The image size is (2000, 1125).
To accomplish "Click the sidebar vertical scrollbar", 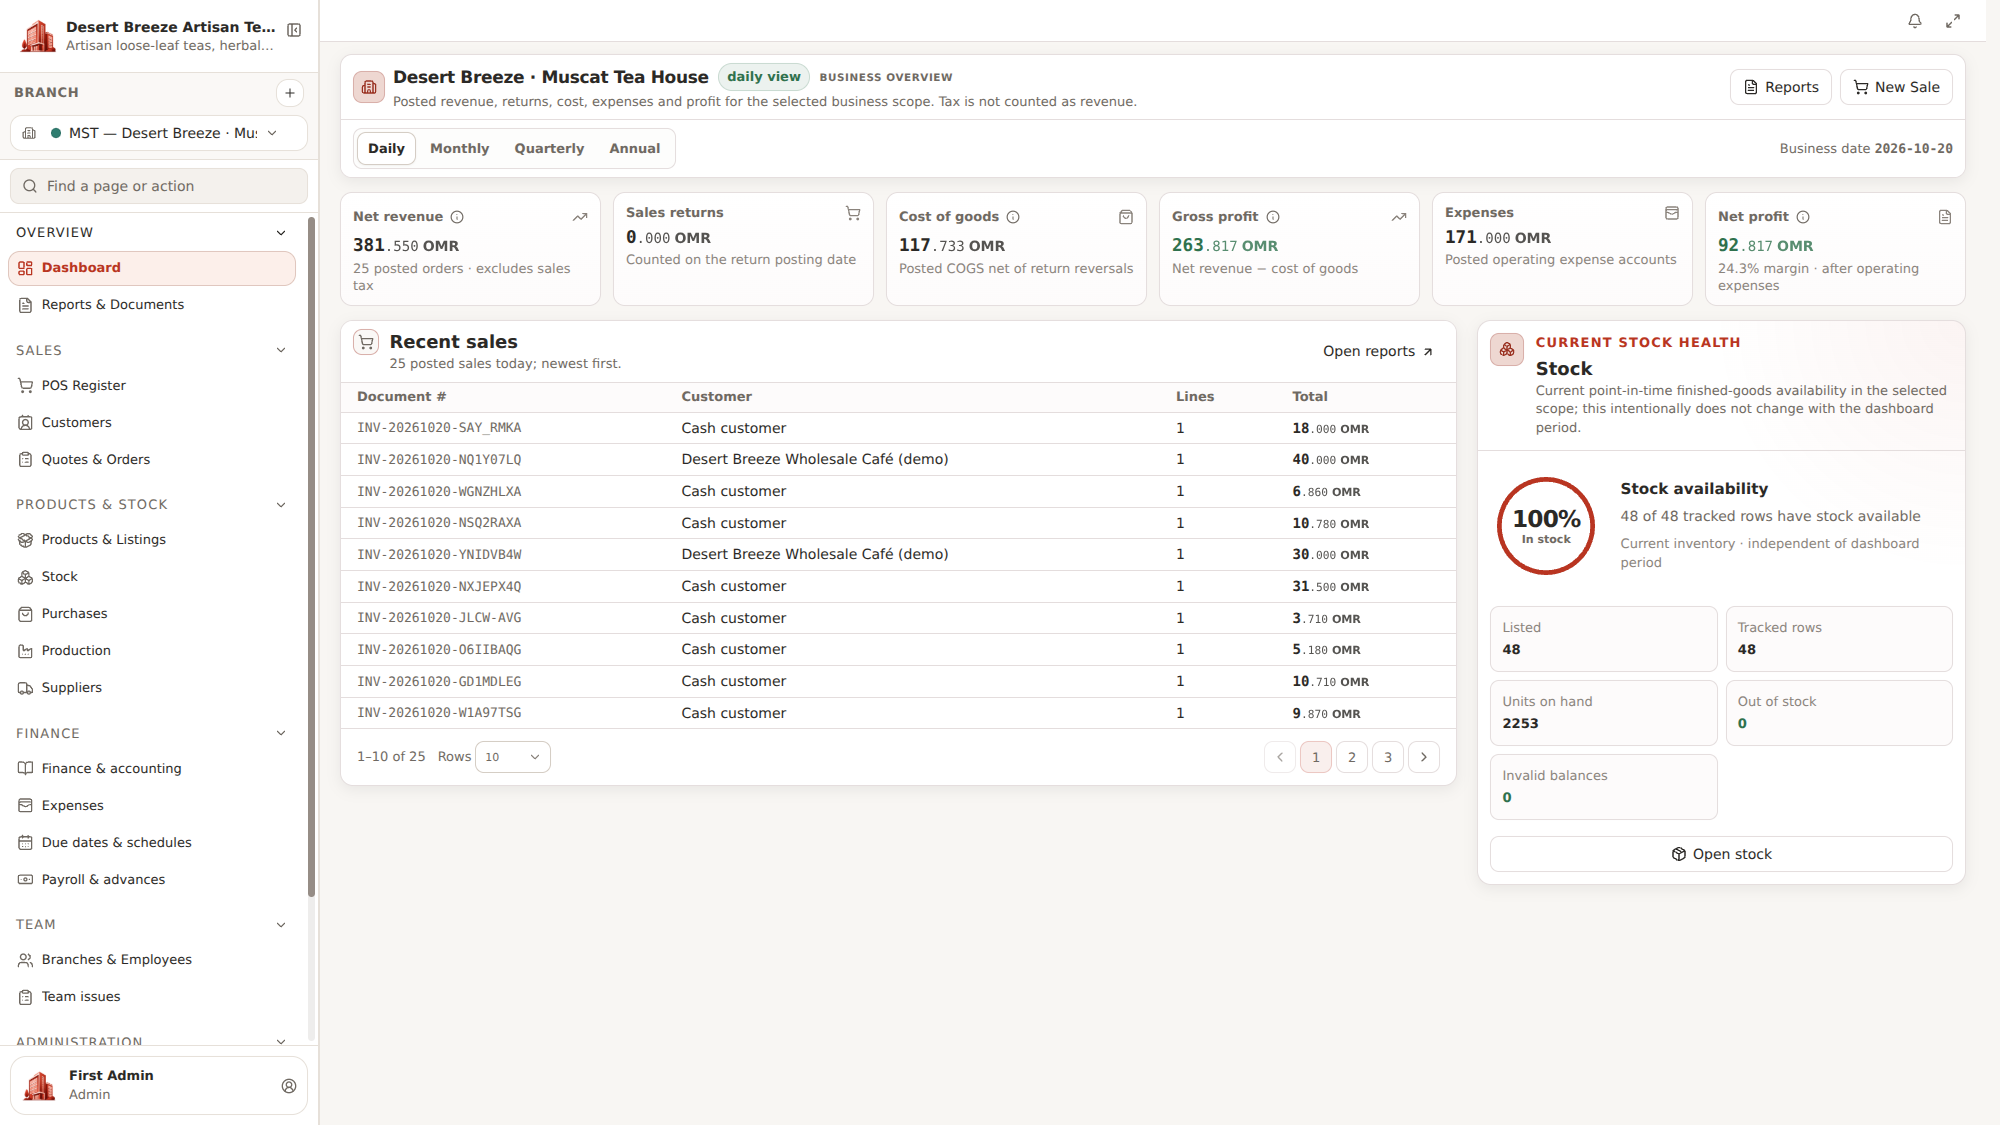I will (311, 557).
